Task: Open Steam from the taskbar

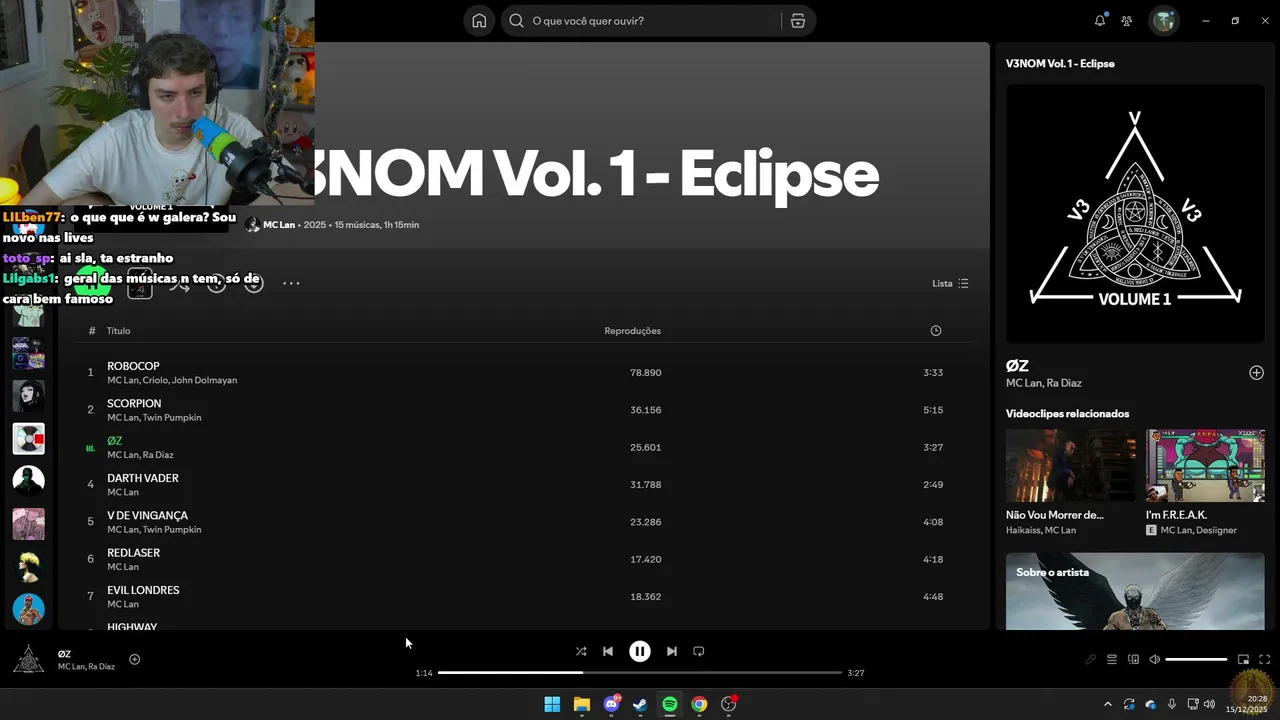Action: tap(640, 704)
